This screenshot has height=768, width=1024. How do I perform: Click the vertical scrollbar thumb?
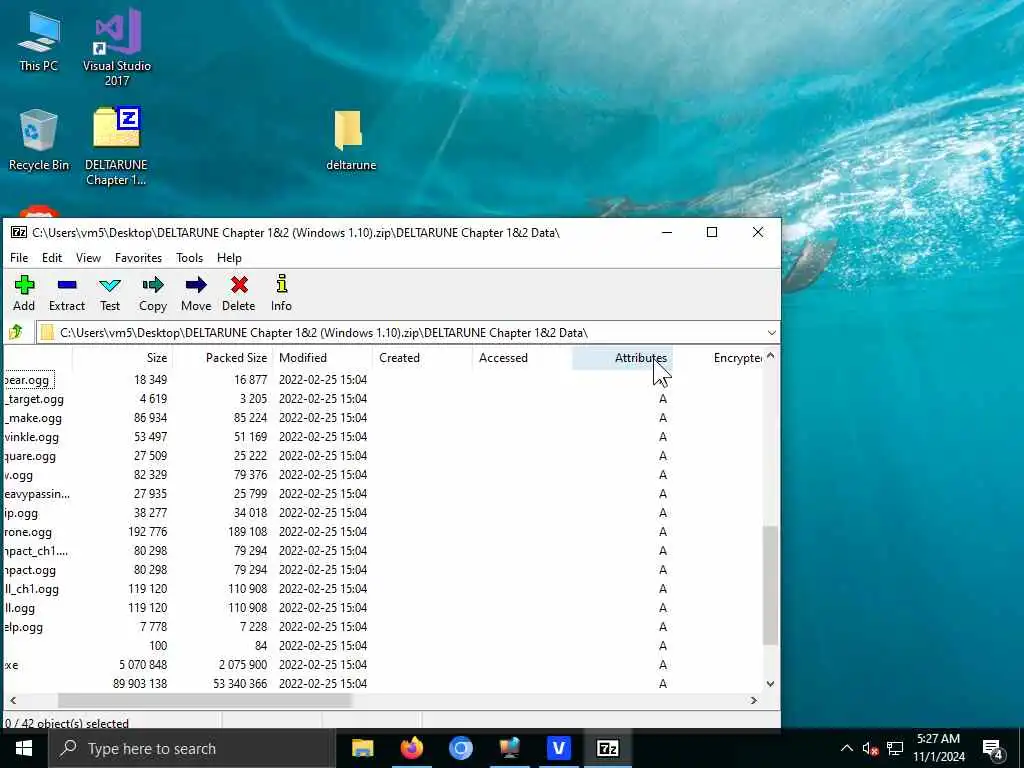(771, 585)
